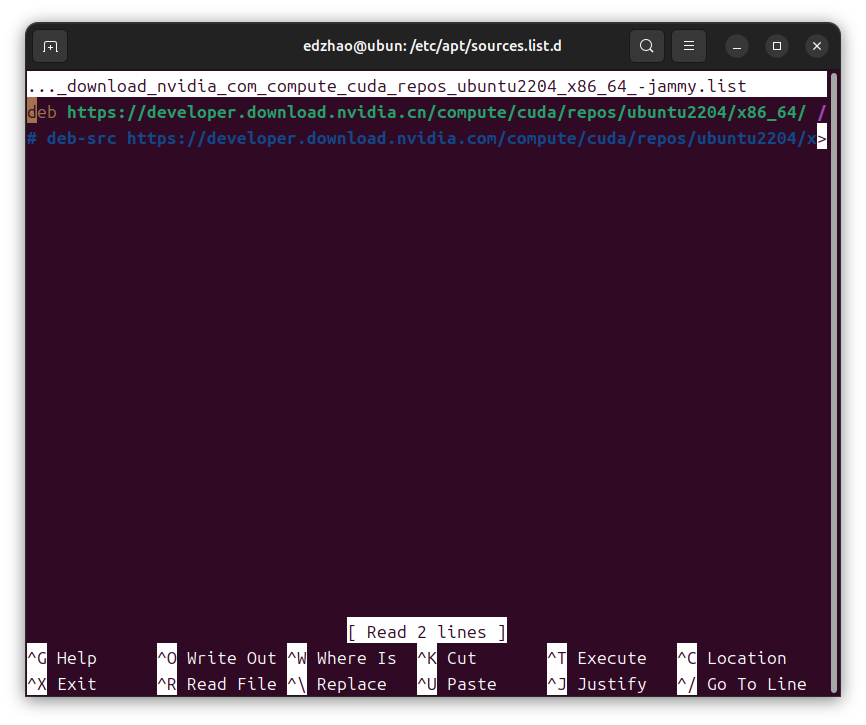Click ^\ Replace shortcut
The image size is (866, 725).
tap(337, 684)
